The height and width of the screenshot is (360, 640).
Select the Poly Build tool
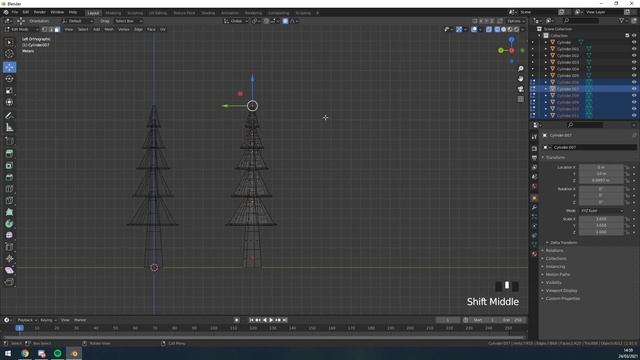click(x=9, y=212)
